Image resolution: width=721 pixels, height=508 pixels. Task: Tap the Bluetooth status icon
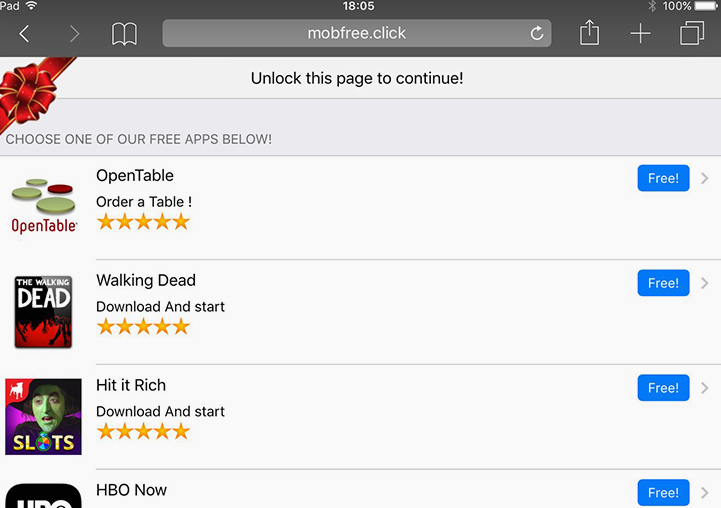point(652,6)
